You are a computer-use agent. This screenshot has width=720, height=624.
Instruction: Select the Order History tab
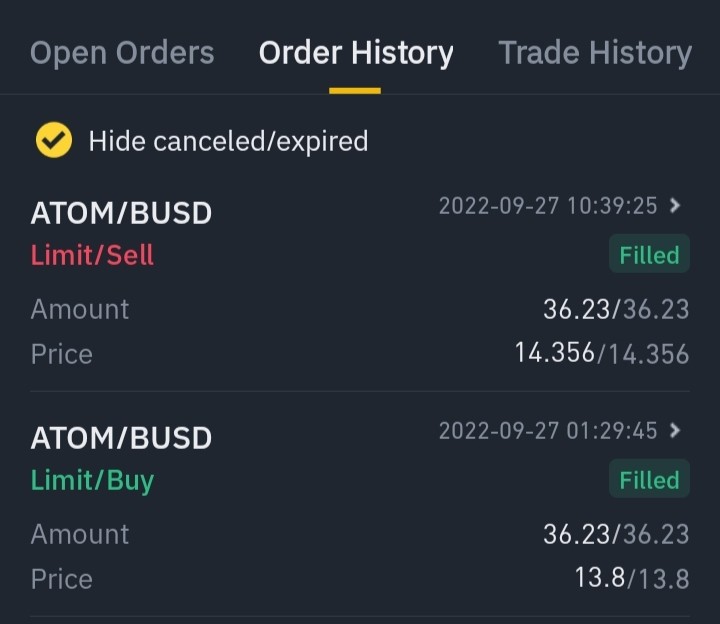356,53
